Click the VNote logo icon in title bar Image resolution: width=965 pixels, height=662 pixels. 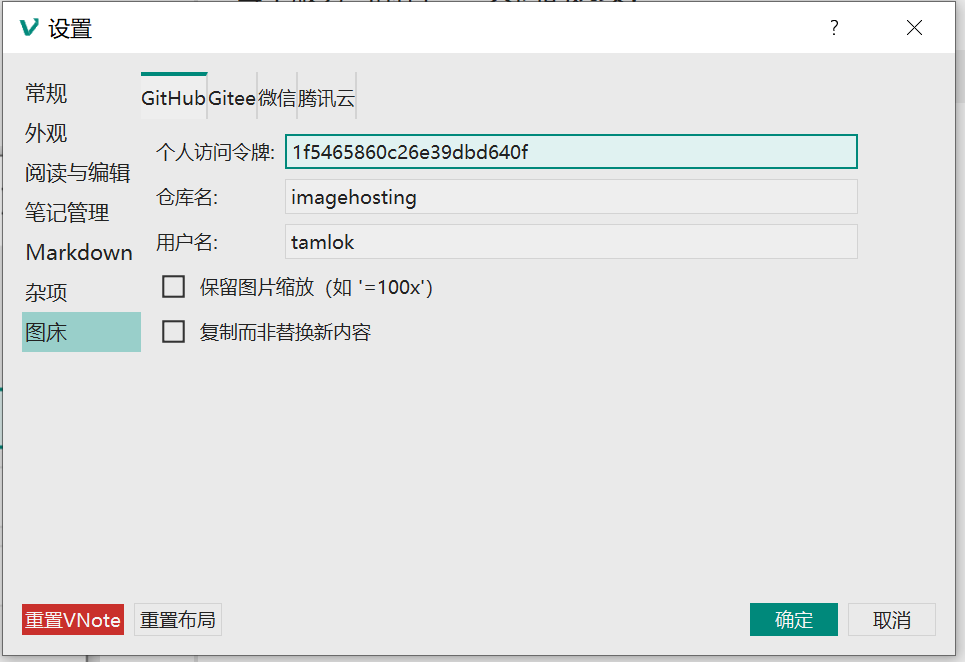29,28
